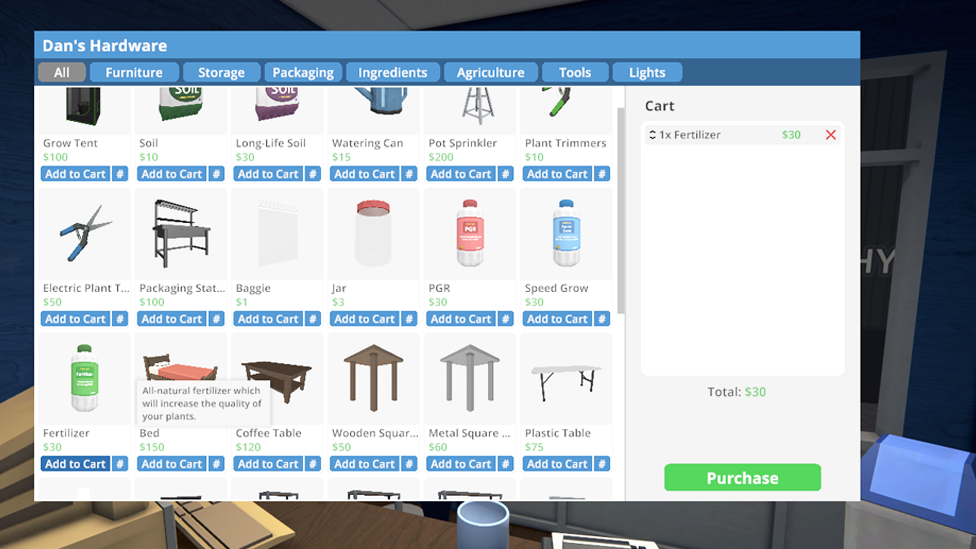Click the # quantity button for Wooden Square Table
This screenshot has height=549, width=976.
coord(410,464)
